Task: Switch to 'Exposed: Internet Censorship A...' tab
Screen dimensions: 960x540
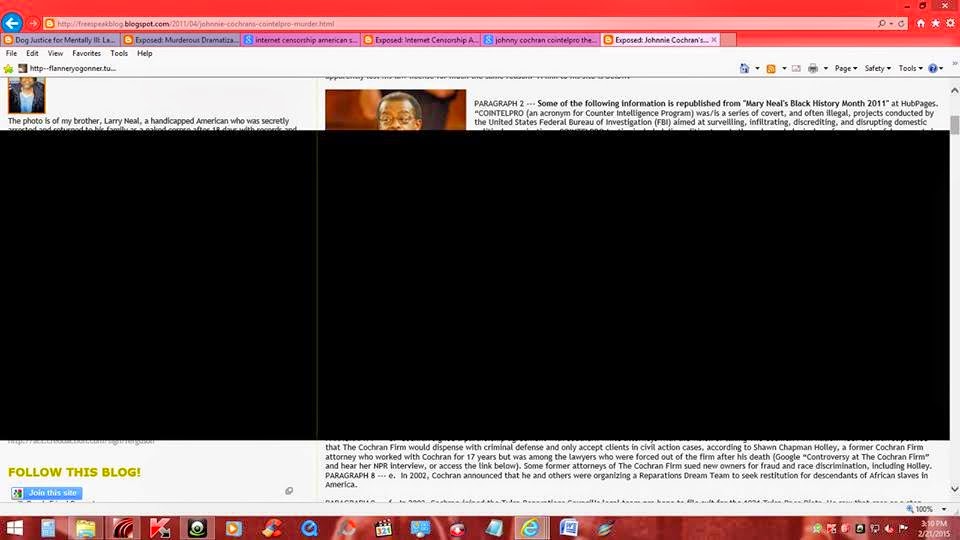Action: (421, 40)
